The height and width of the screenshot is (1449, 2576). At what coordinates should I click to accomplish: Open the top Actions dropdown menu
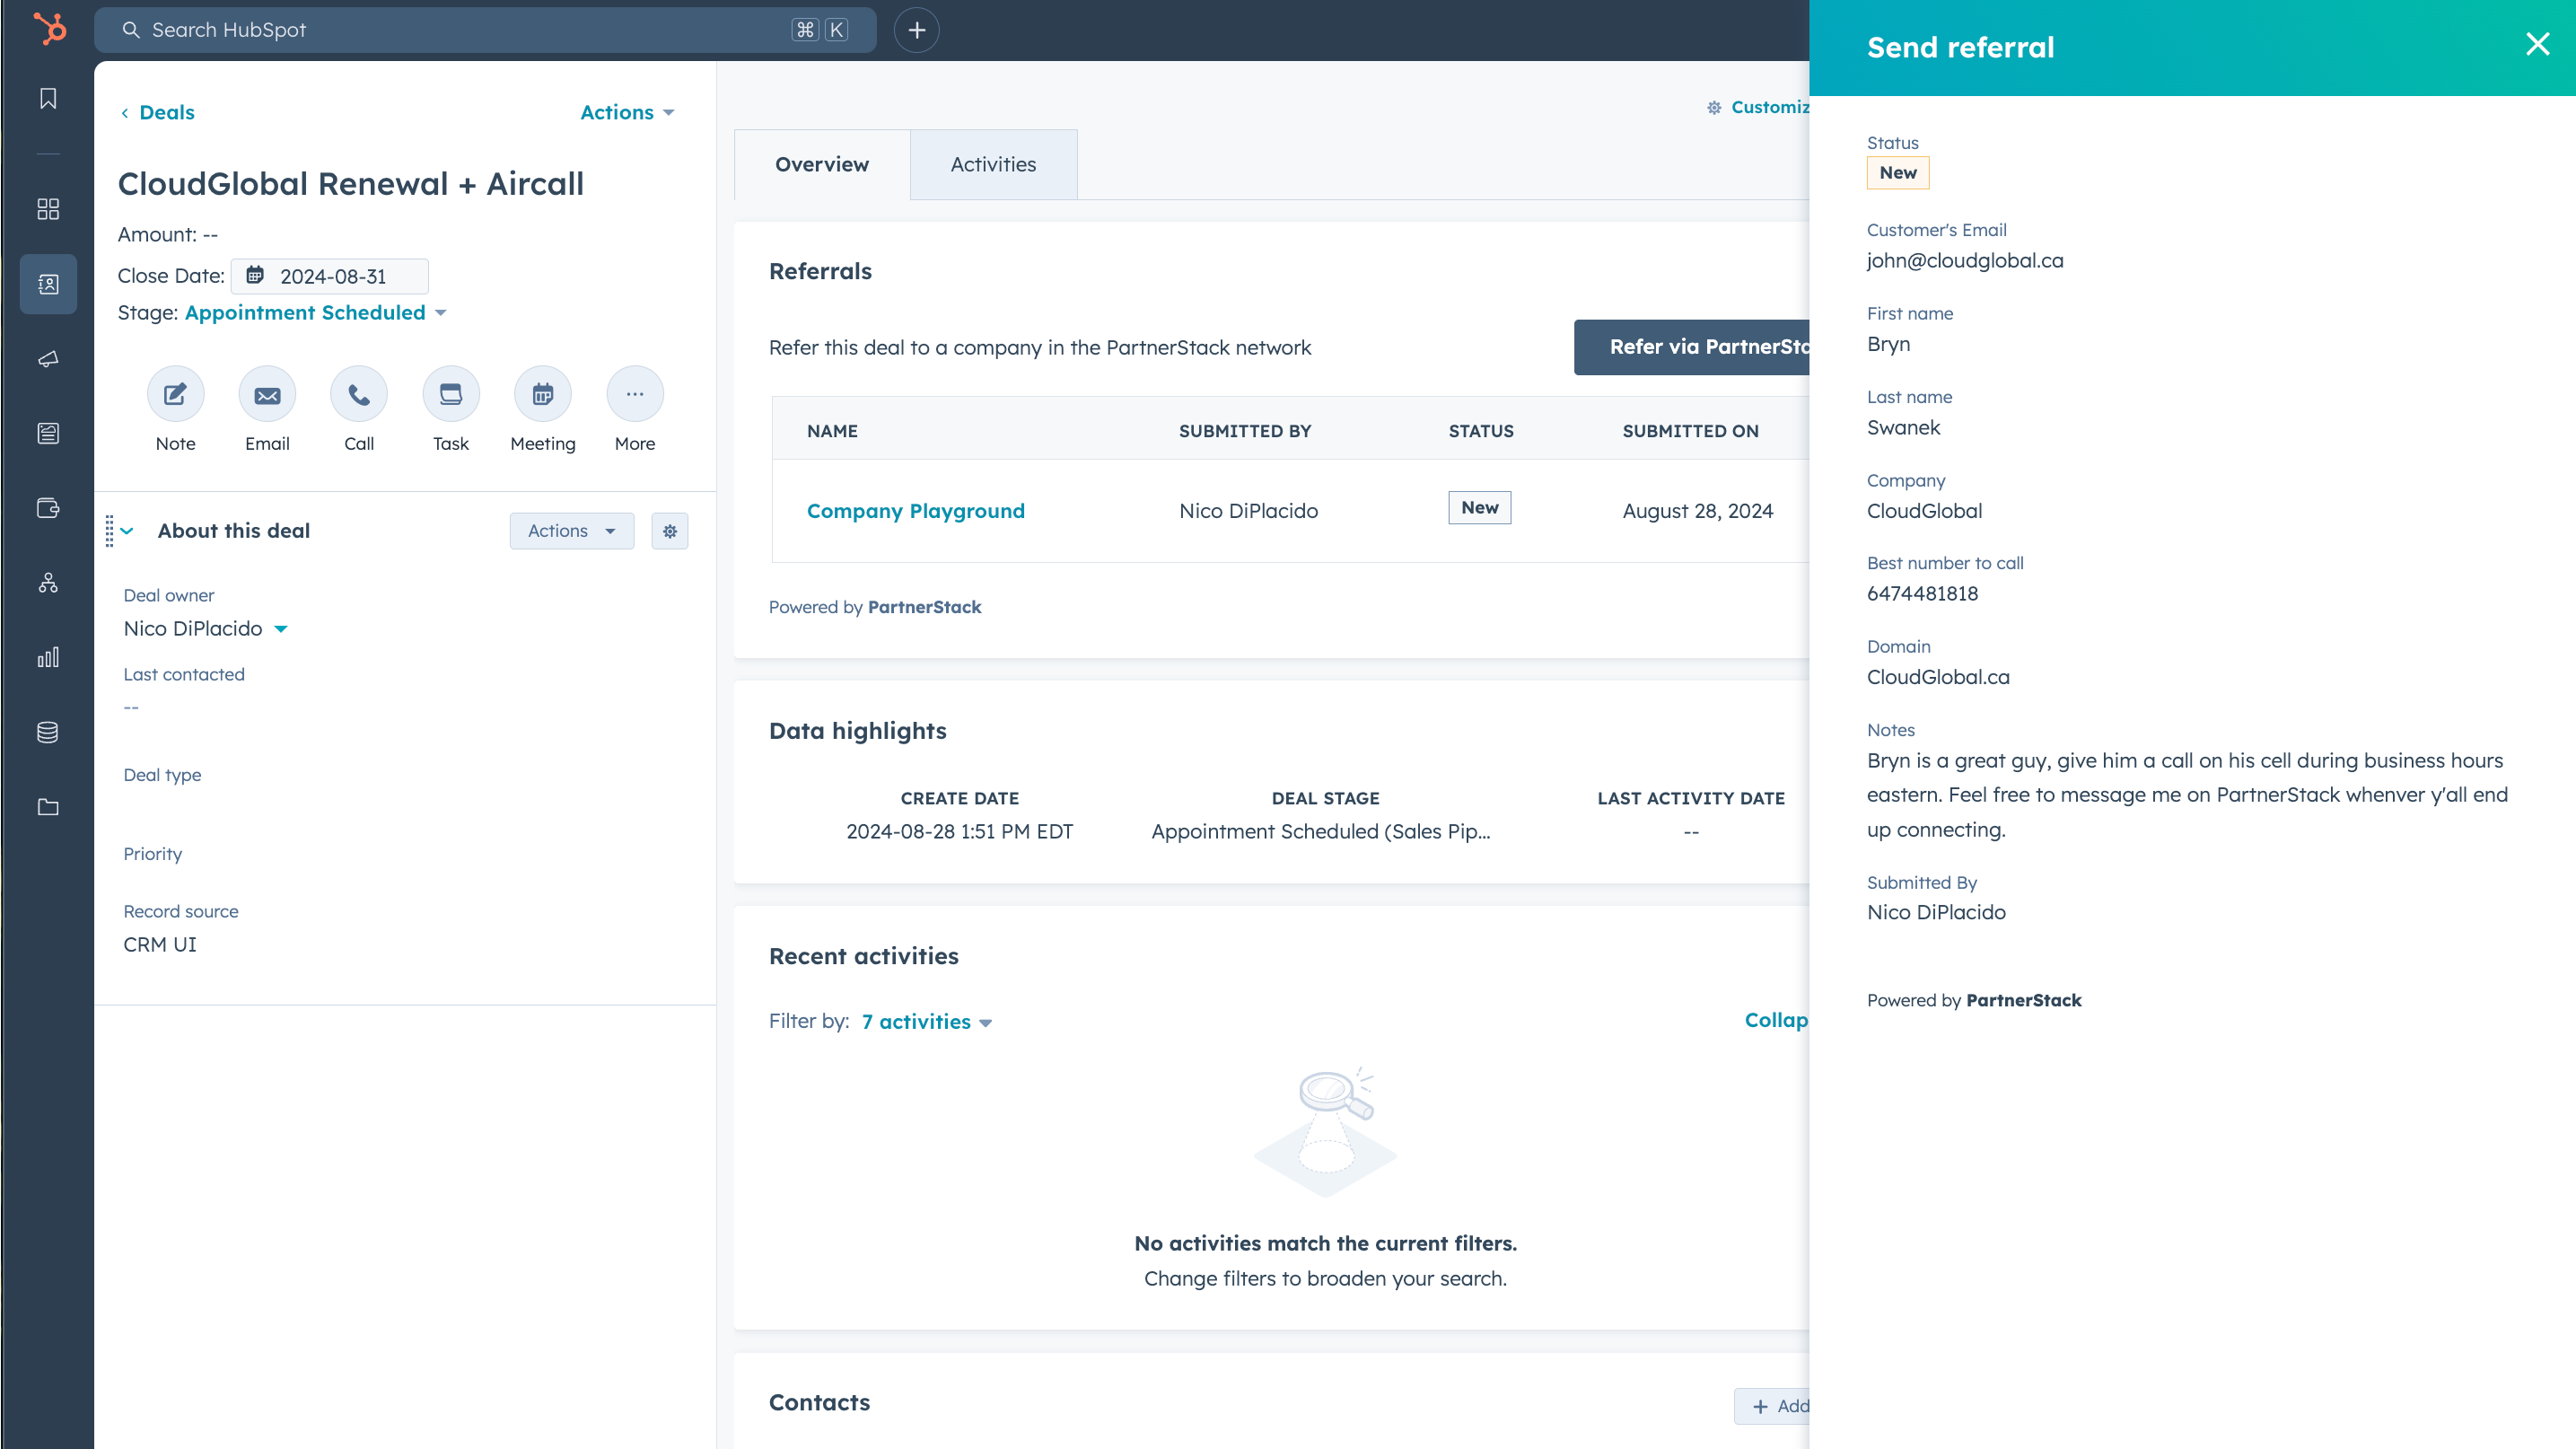pos(627,112)
